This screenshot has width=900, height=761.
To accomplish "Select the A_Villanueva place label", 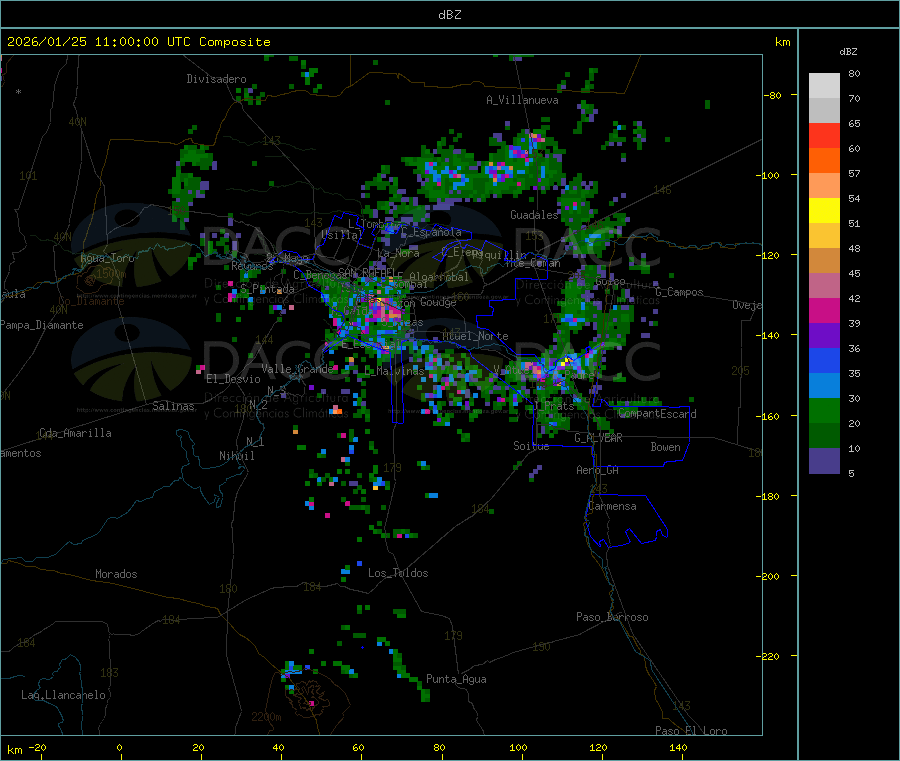I will (x=522, y=100).
